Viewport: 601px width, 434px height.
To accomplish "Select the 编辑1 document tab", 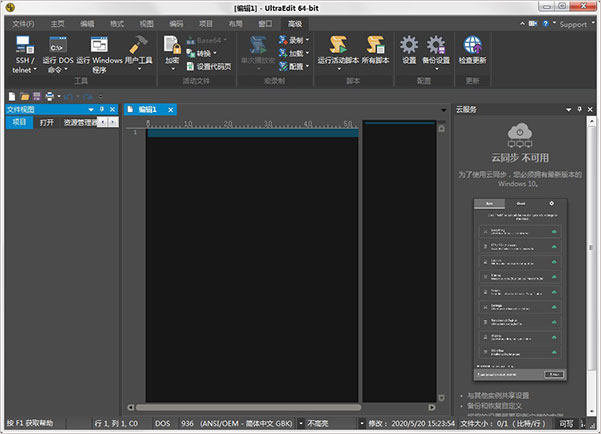I will coord(147,110).
